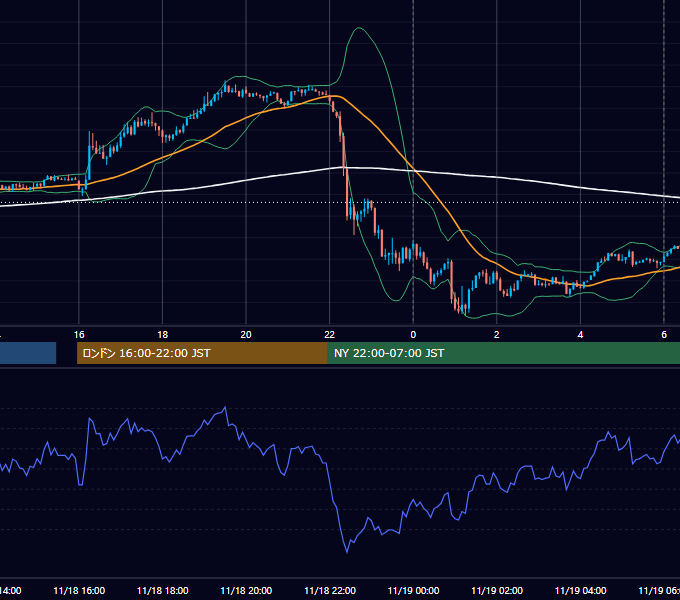Click the 18 hour axis label
The image size is (680, 600).
(x=163, y=335)
